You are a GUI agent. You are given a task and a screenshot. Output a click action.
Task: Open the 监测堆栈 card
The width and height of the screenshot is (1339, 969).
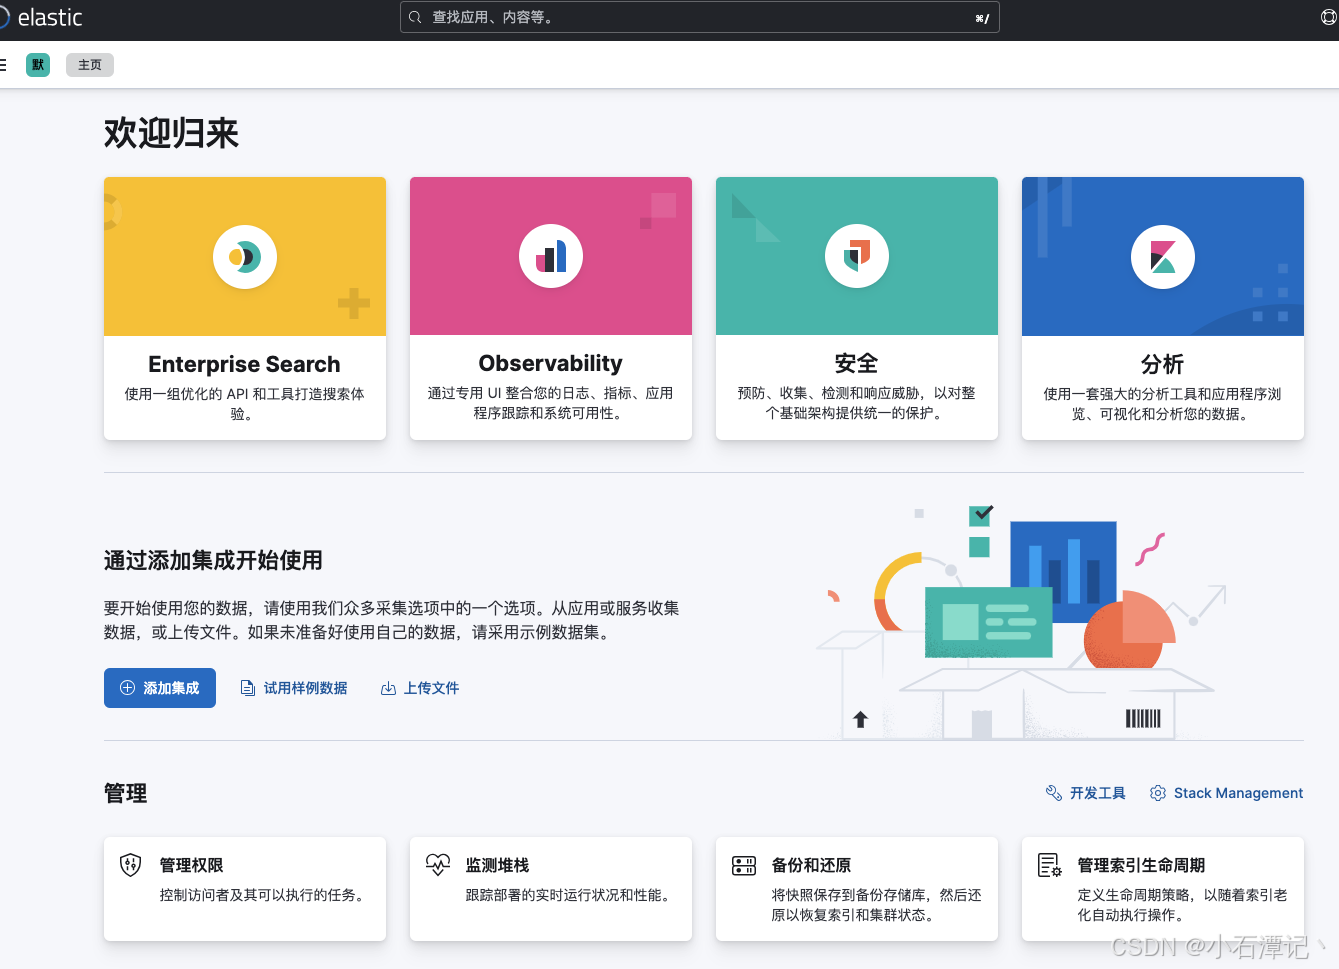tap(551, 889)
